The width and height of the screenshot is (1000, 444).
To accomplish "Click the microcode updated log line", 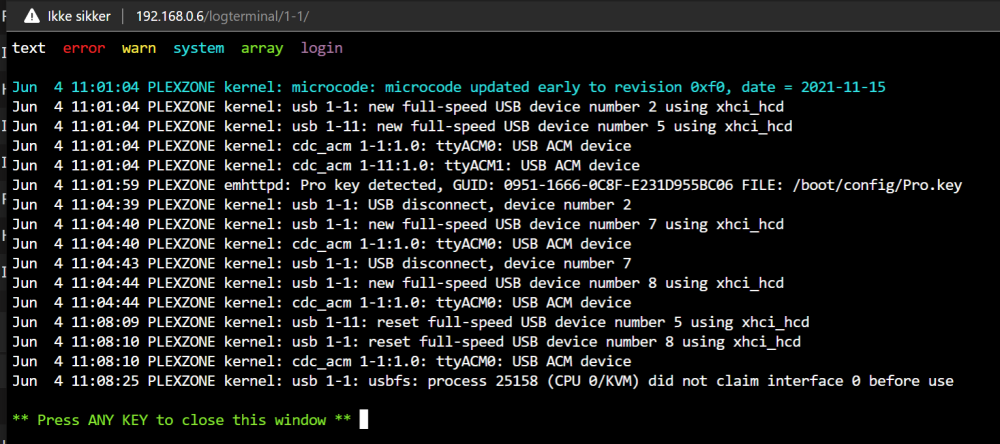I will 449,87.
